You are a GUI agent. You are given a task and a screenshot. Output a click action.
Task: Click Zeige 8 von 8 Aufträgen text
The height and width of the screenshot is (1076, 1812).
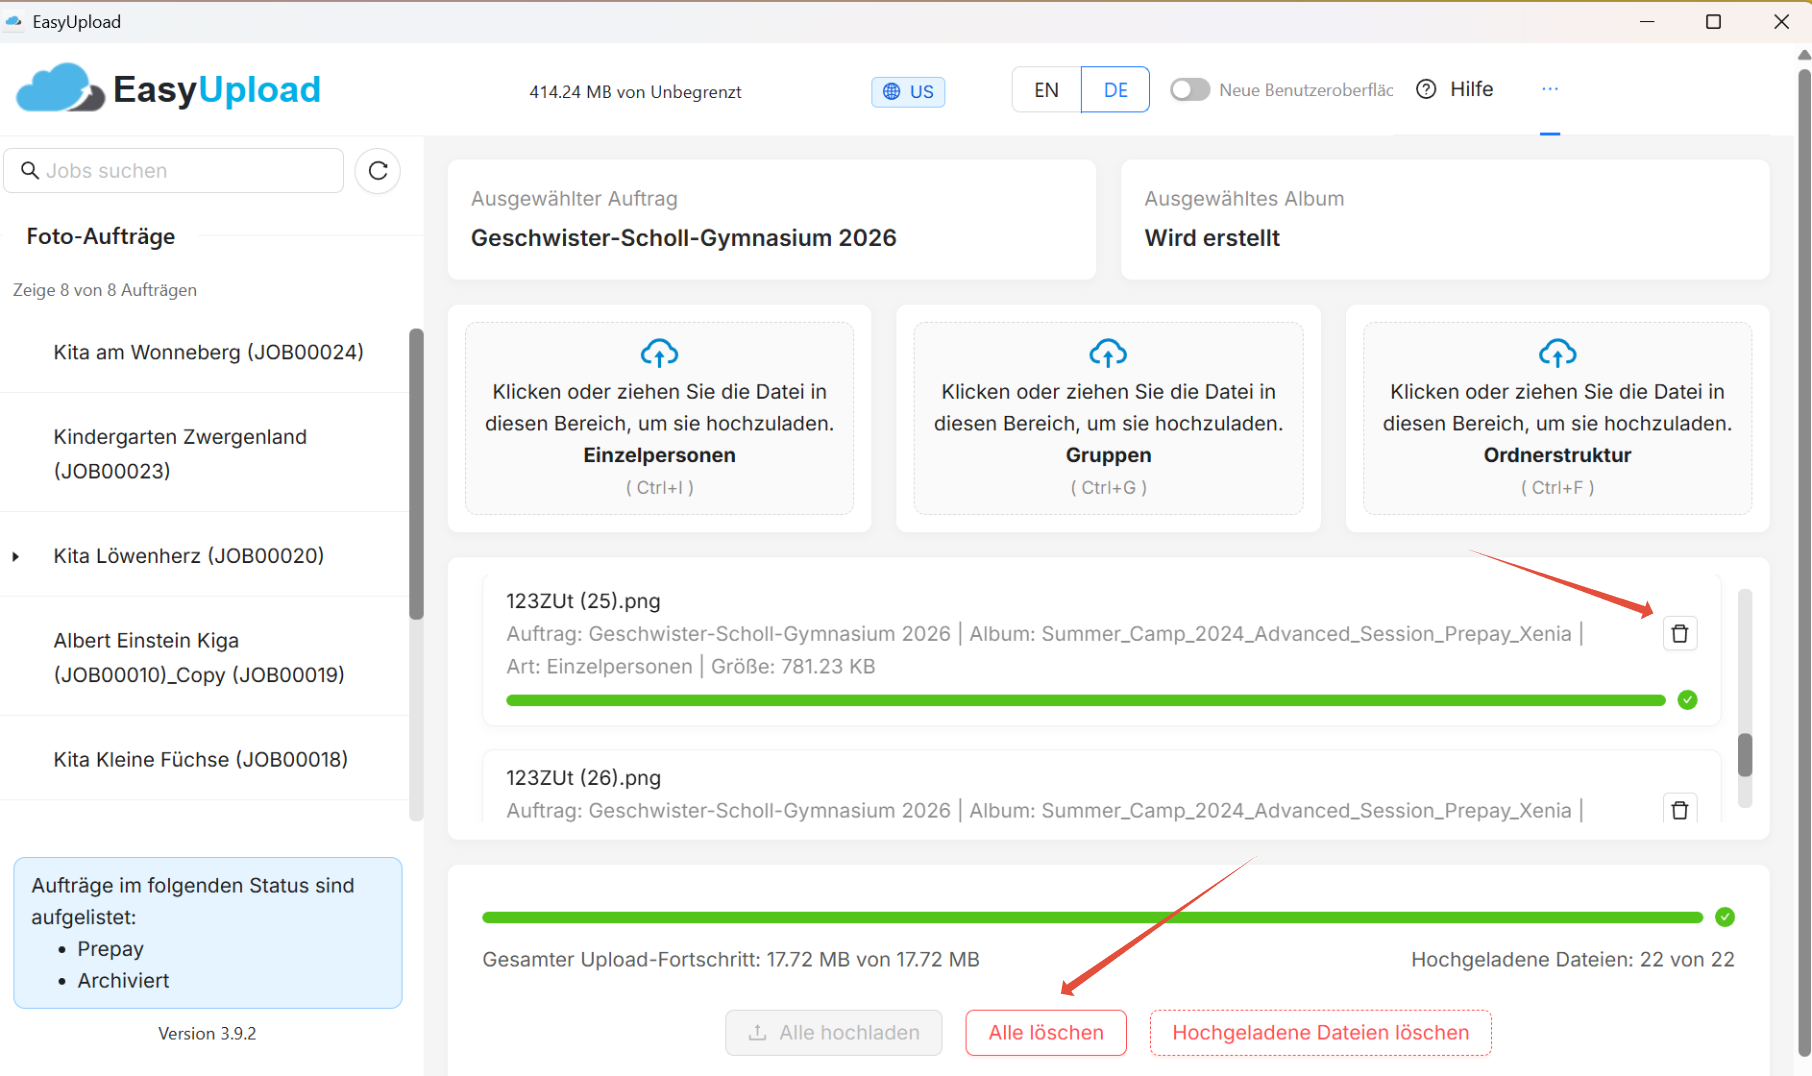click(105, 290)
